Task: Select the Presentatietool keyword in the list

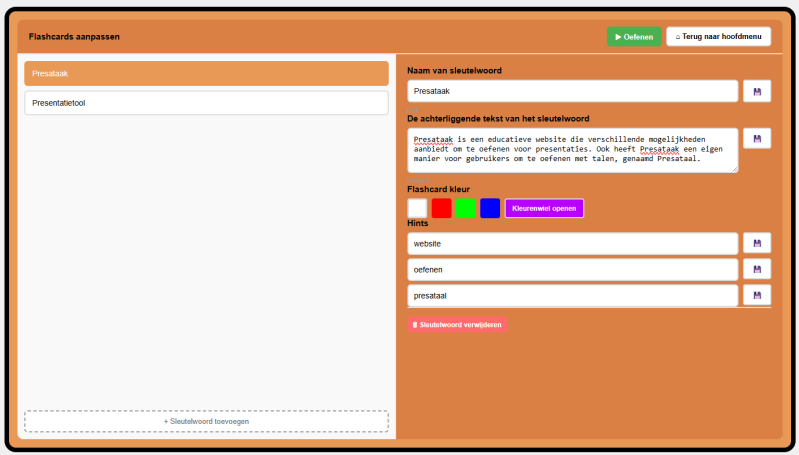Action: coord(206,103)
